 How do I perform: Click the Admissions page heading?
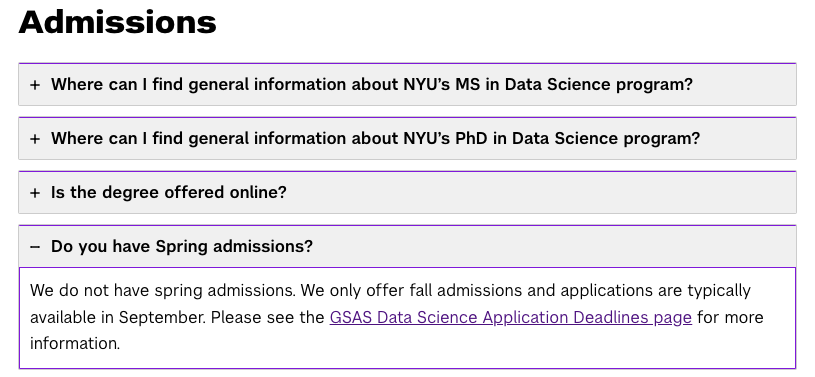point(117,22)
